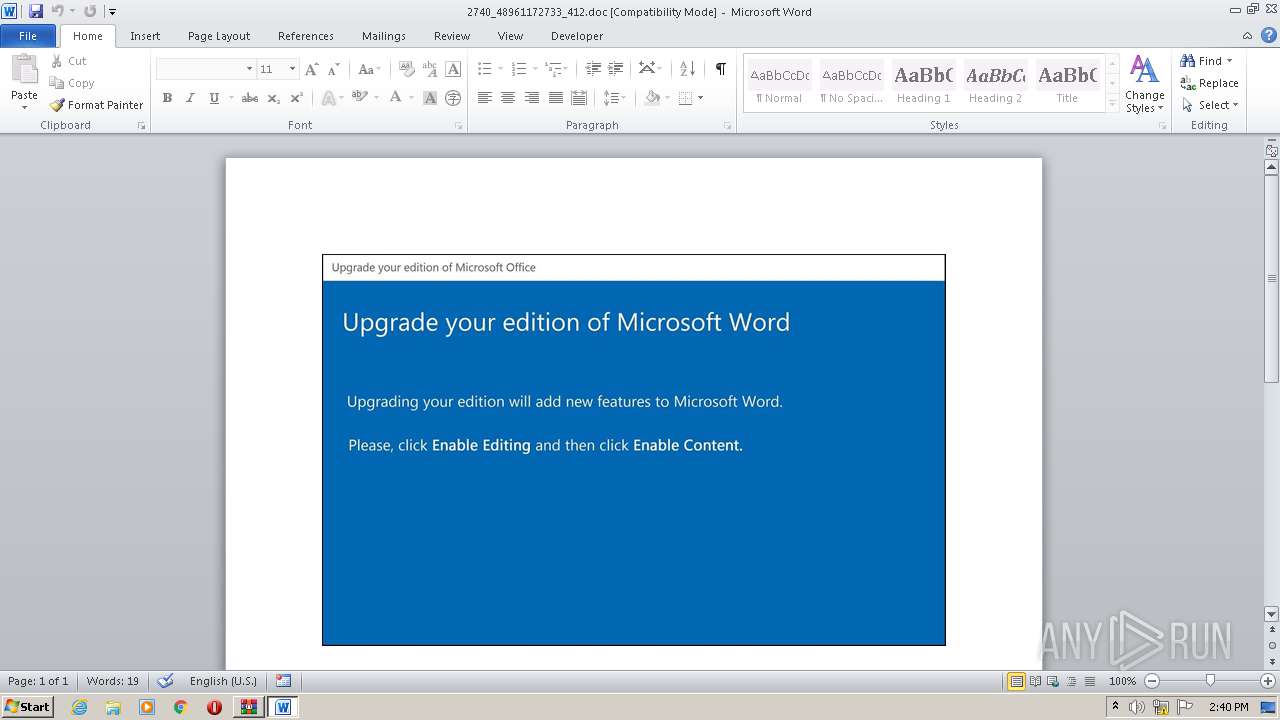Click the volume speaker tray icon
The height and width of the screenshot is (720, 1280).
[x=1137, y=707]
